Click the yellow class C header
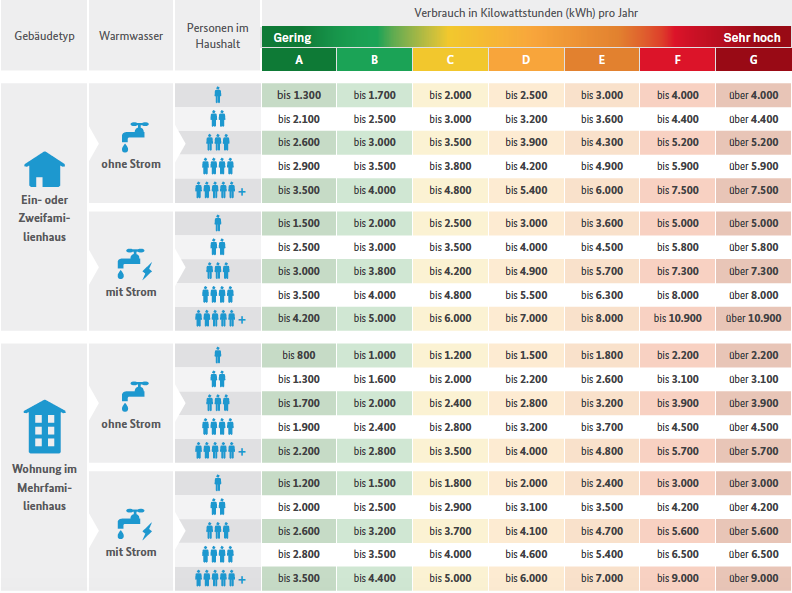 (x=451, y=60)
